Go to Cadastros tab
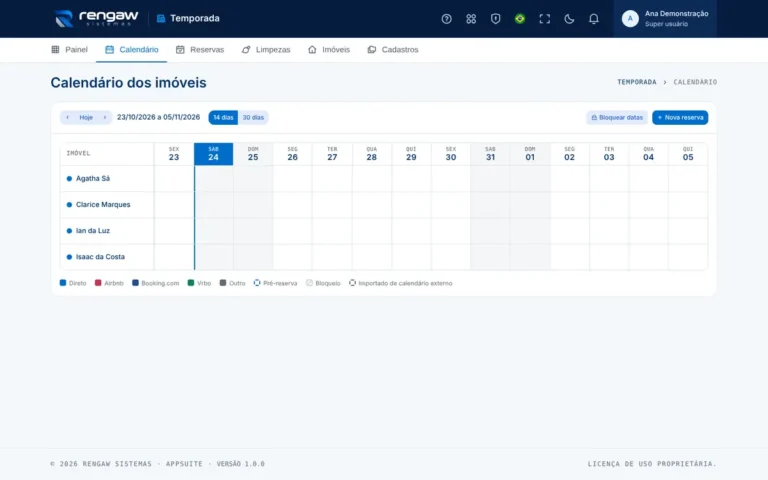The width and height of the screenshot is (768, 480). coord(393,49)
